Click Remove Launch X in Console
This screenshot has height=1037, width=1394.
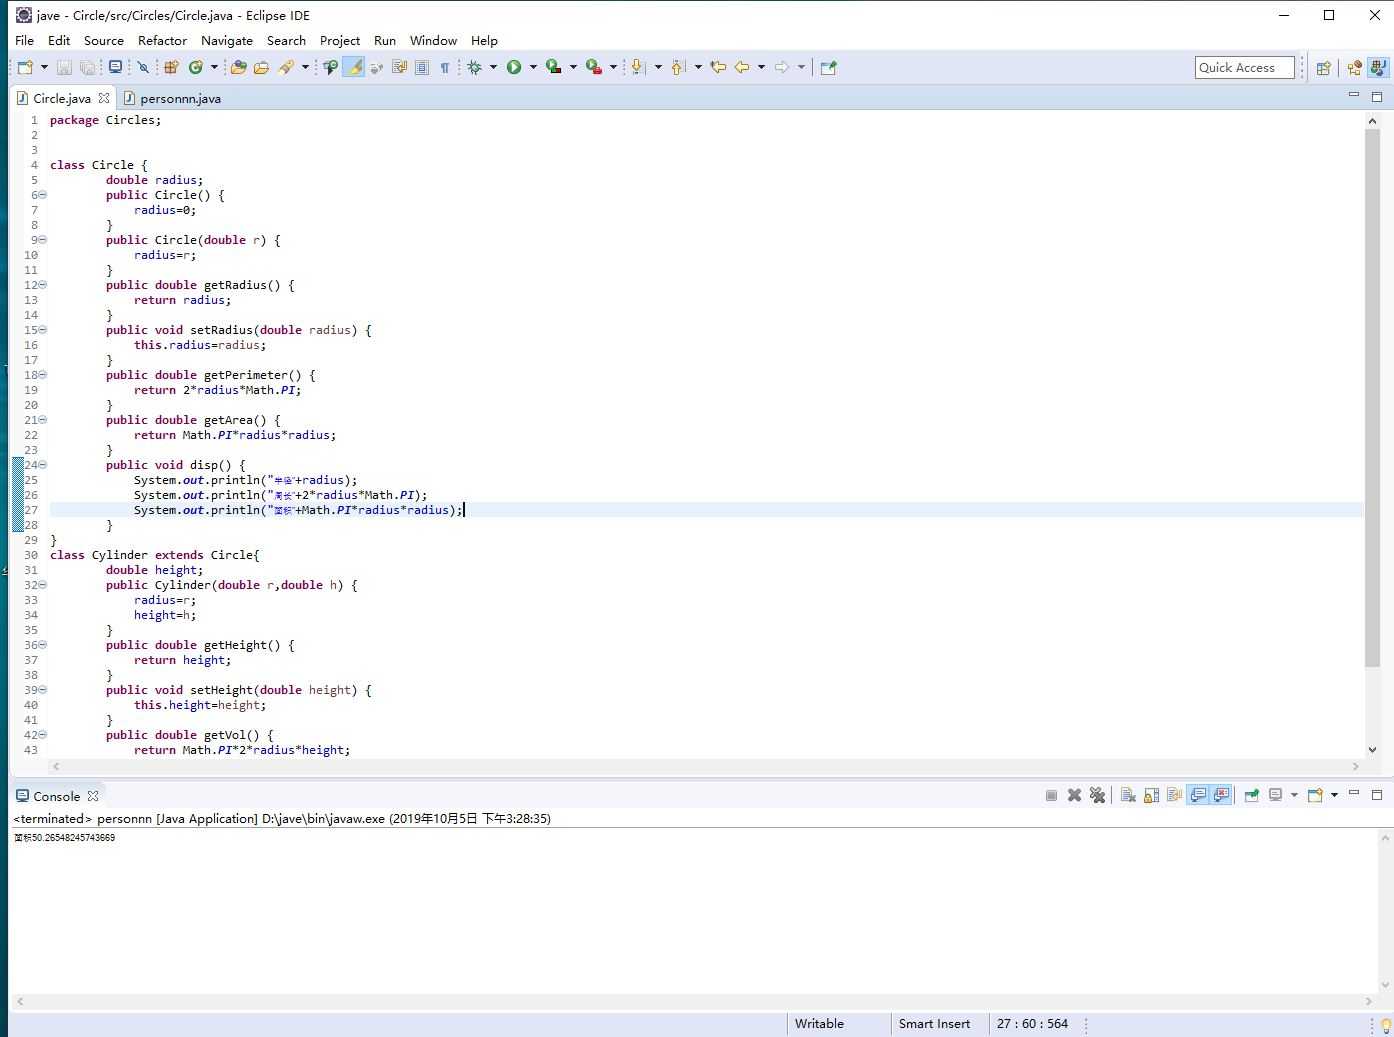pyautogui.click(x=1074, y=795)
